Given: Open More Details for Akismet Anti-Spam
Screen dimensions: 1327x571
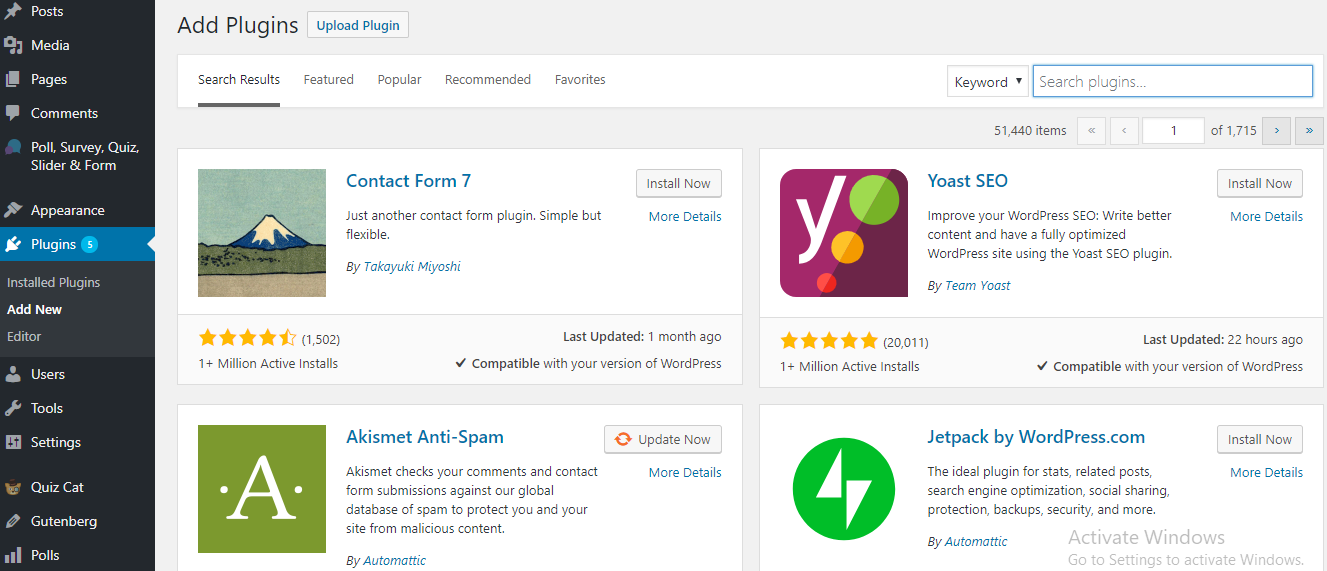Looking at the screenshot, I should pyautogui.click(x=685, y=472).
